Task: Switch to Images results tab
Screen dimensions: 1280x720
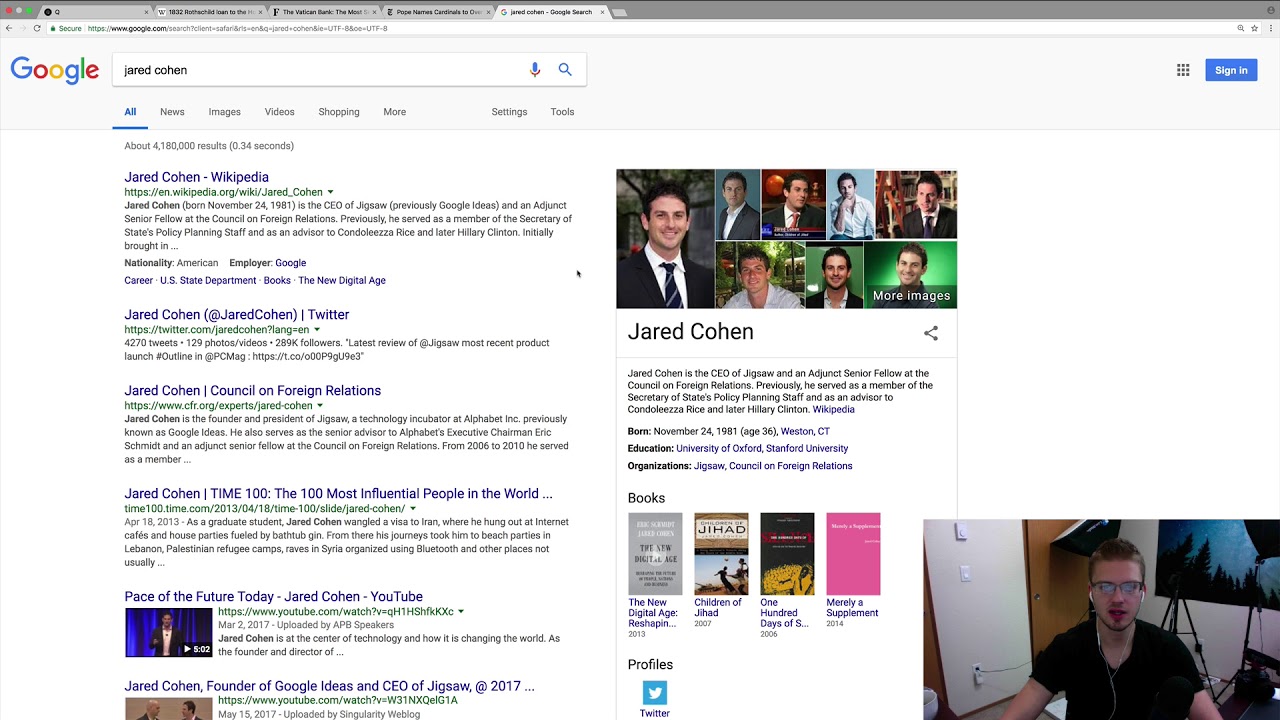Action: pos(224,112)
